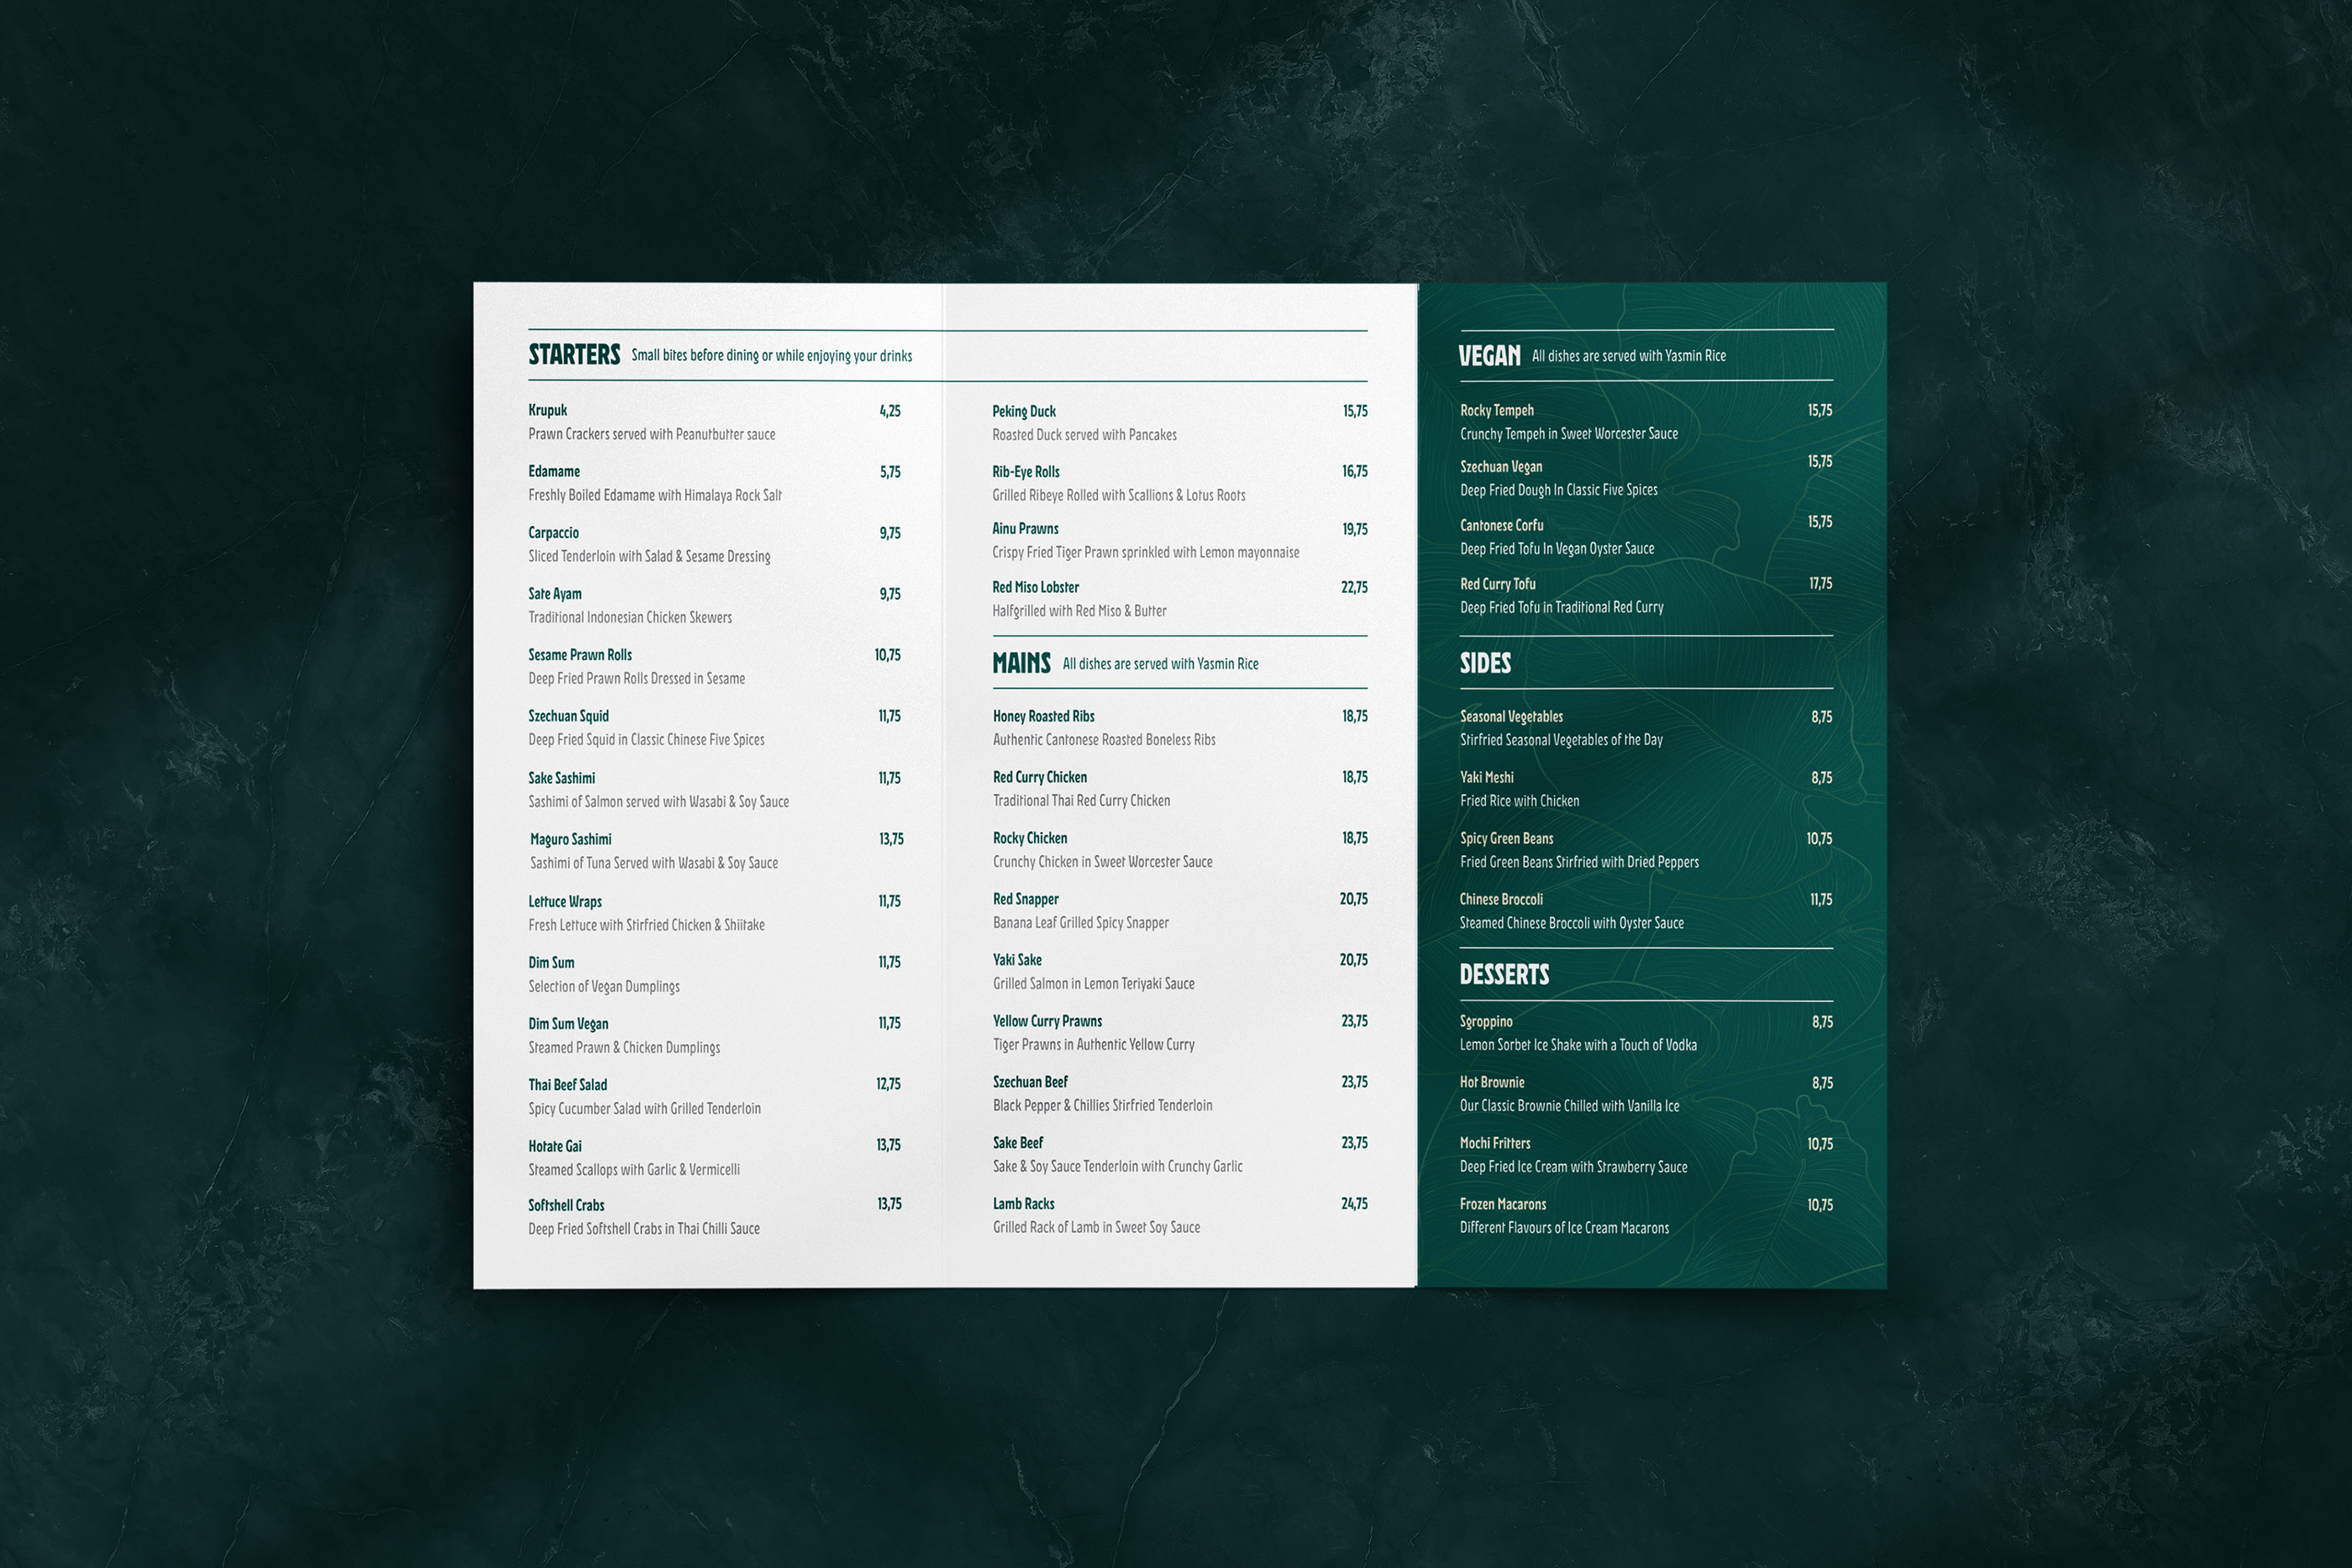Select the Frozen Macarons dessert

tap(1502, 1204)
